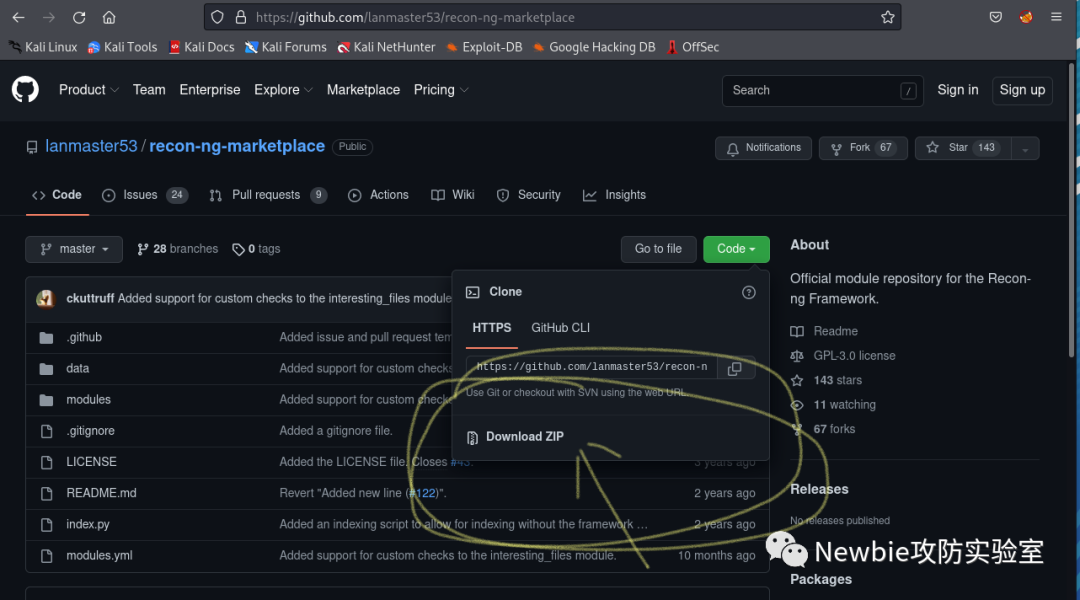Viewport: 1080px width, 600px height.
Task: Open the 67 forks link
Action: [x=823, y=429]
